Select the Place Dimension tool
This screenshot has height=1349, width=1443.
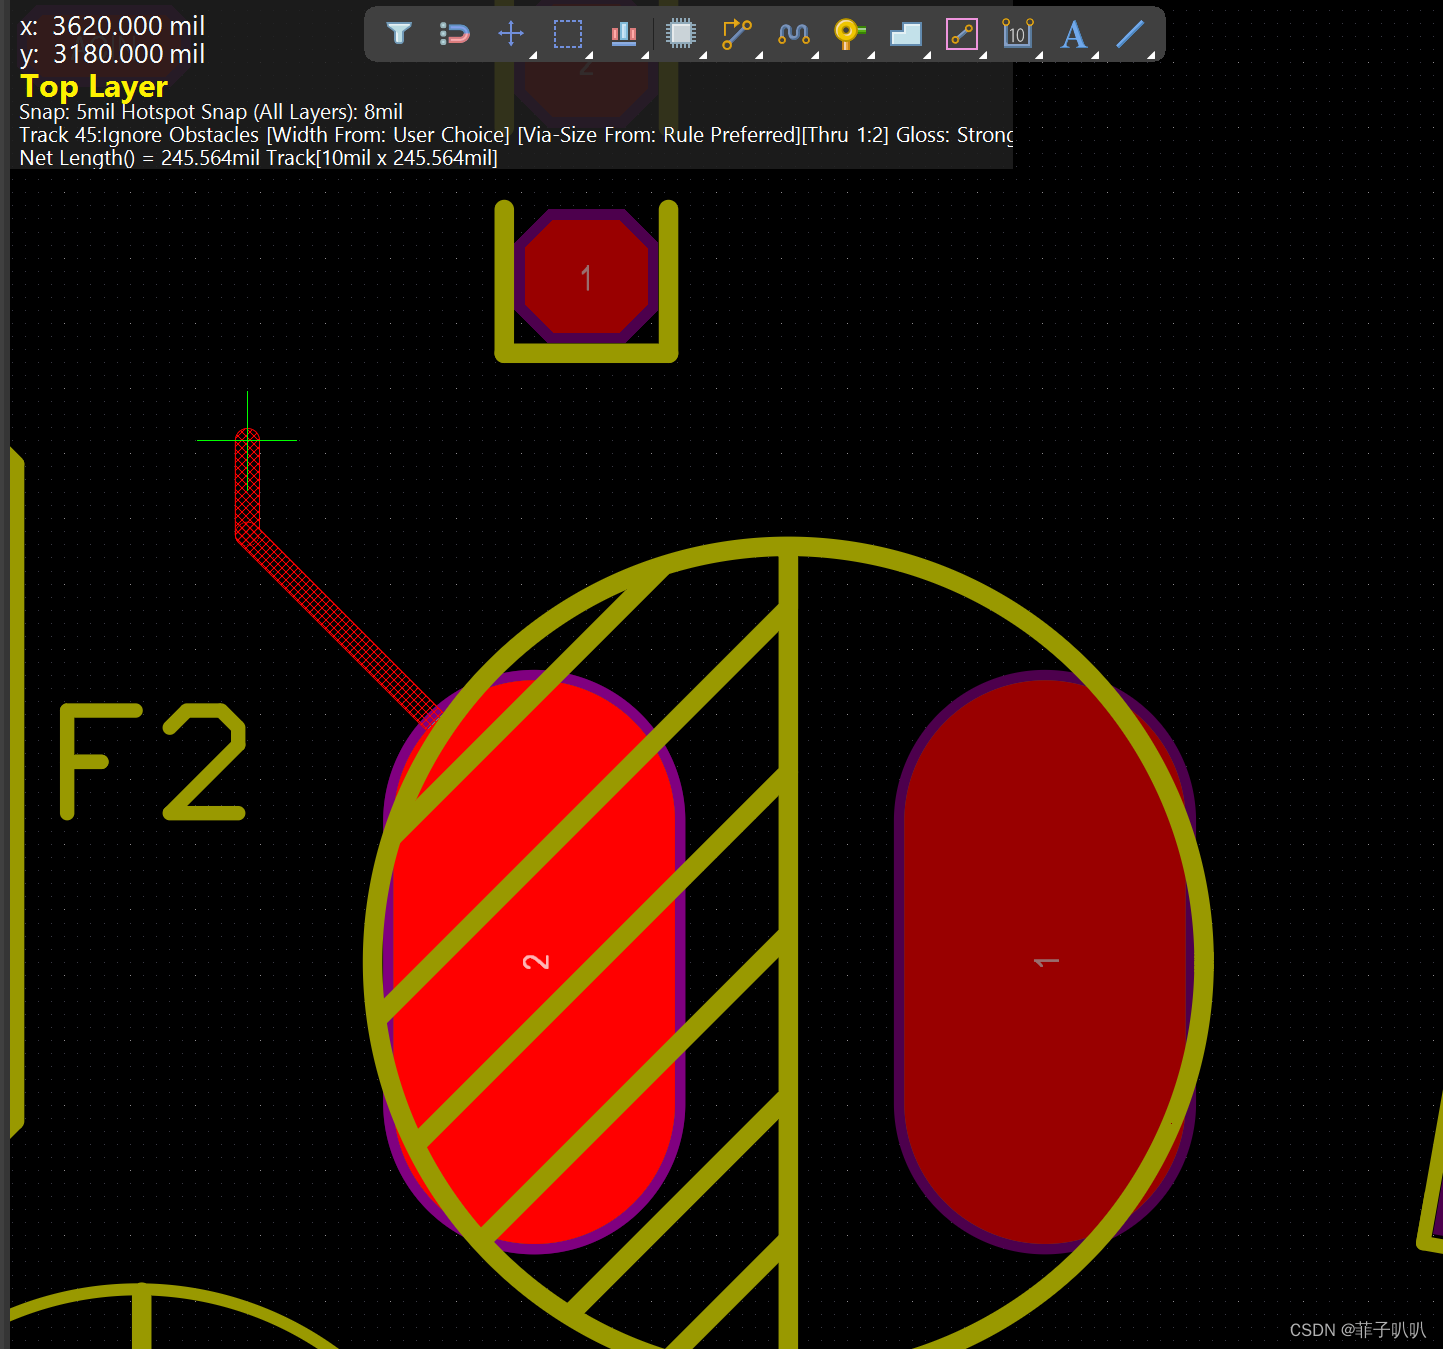point(1018,34)
